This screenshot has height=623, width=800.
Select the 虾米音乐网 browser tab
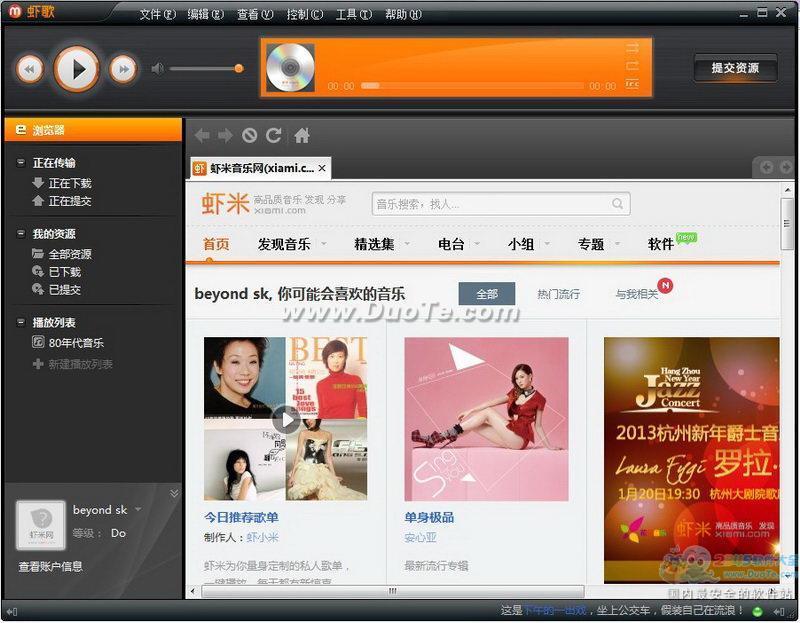tap(260, 168)
